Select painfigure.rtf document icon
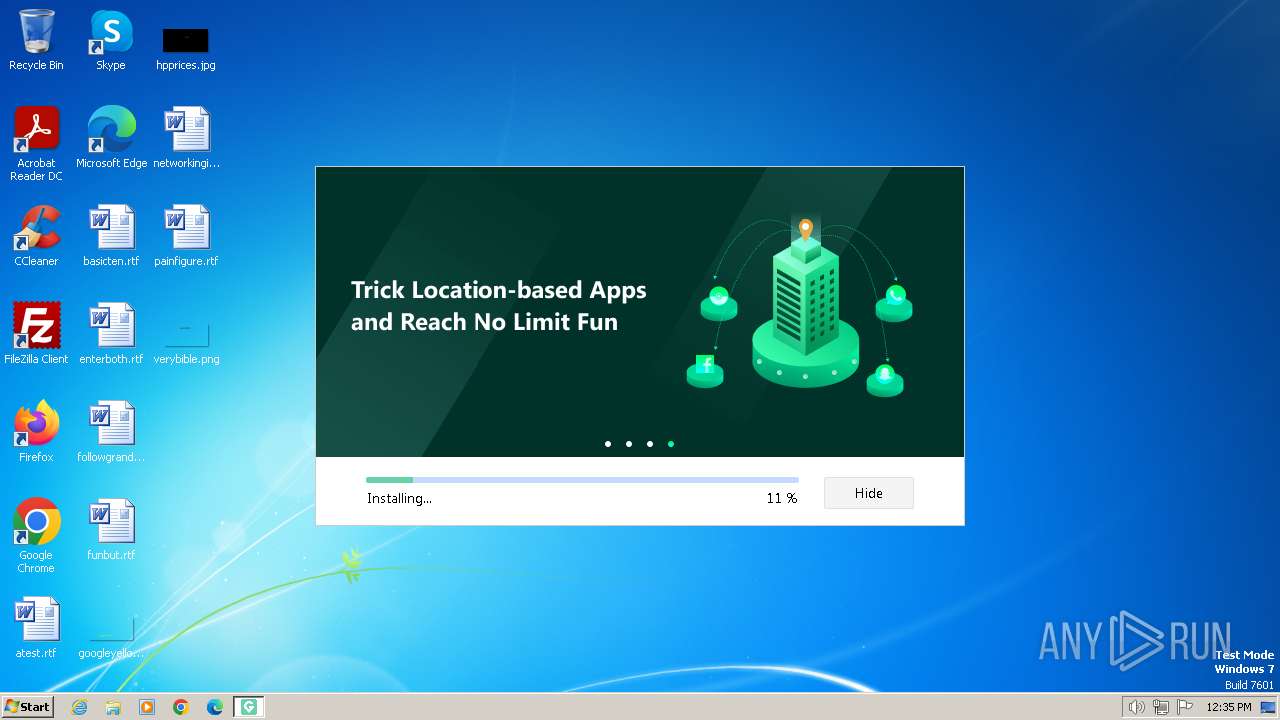This screenshot has width=1280, height=720. 186,236
